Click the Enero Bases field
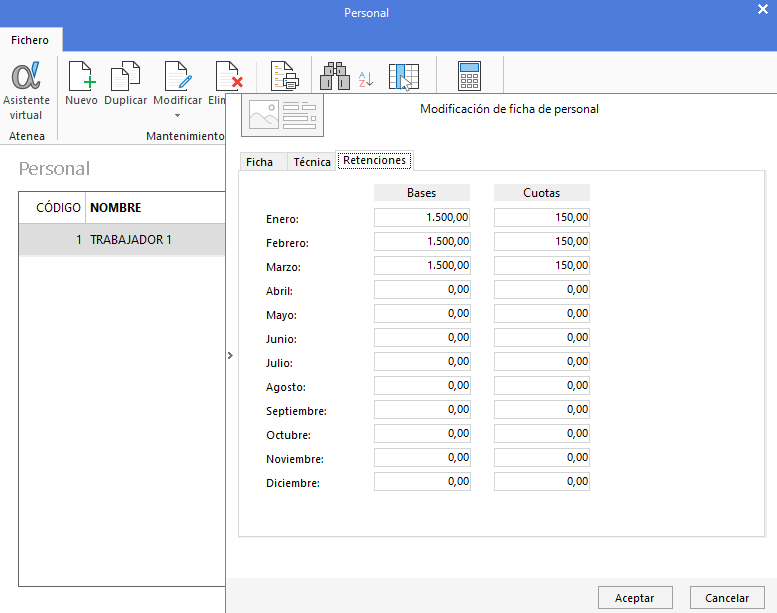The width and height of the screenshot is (777, 613). [x=422, y=217]
